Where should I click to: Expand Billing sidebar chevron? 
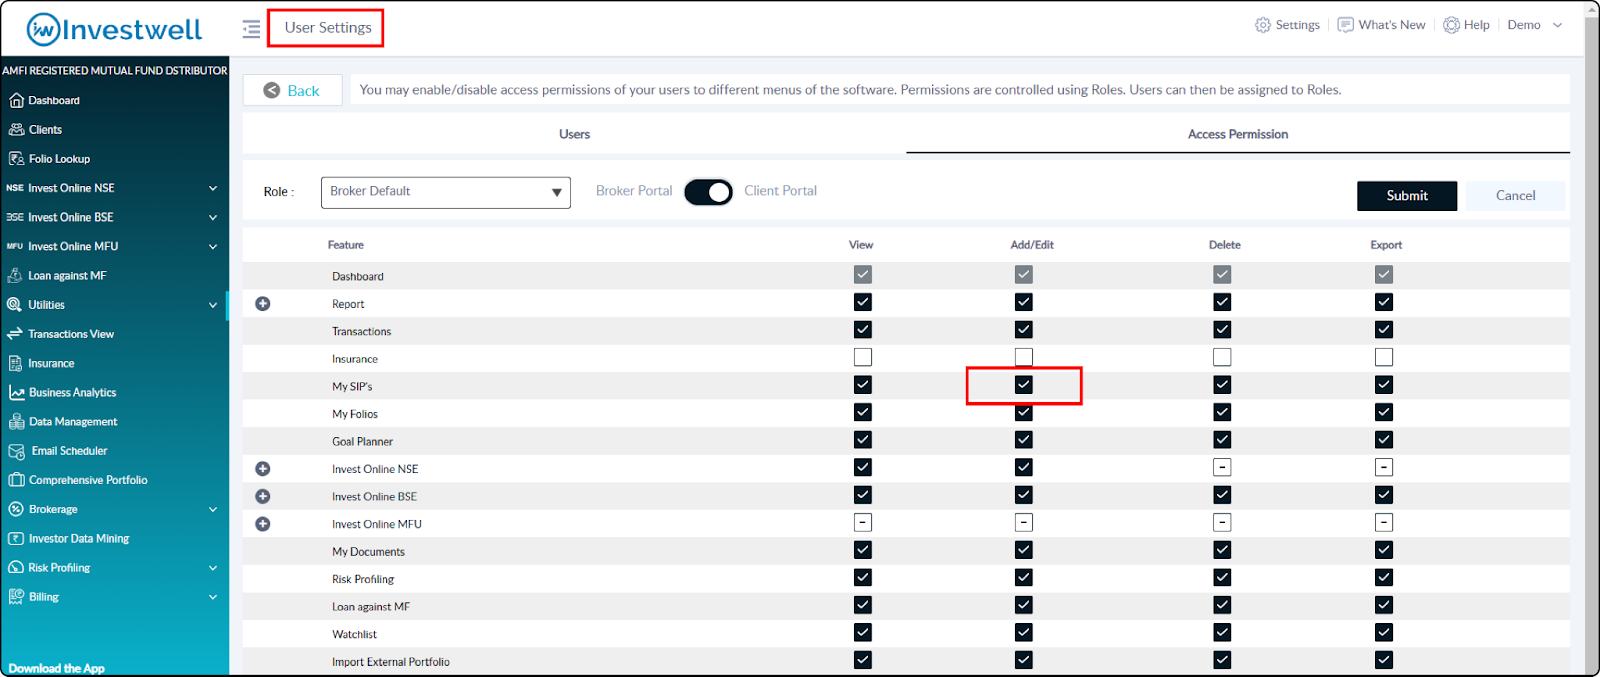(x=213, y=597)
